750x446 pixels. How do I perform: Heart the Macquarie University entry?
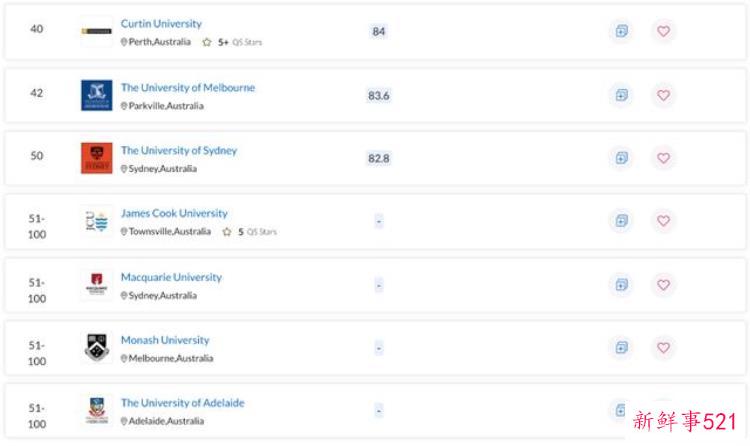663,285
